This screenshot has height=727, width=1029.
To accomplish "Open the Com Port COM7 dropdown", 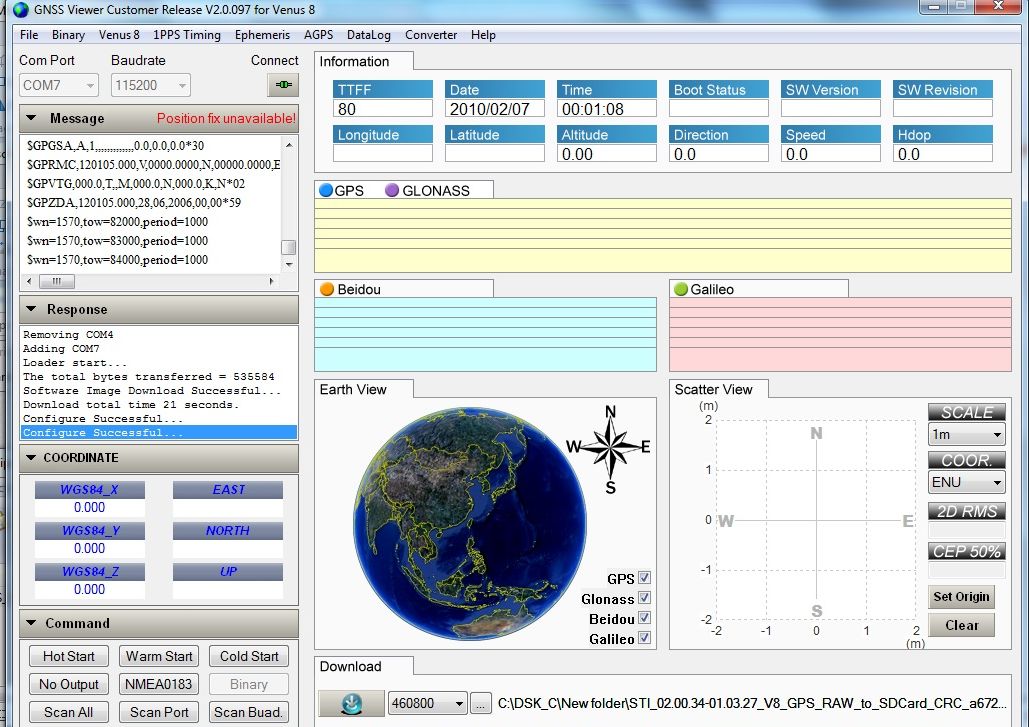I will click(x=59, y=85).
